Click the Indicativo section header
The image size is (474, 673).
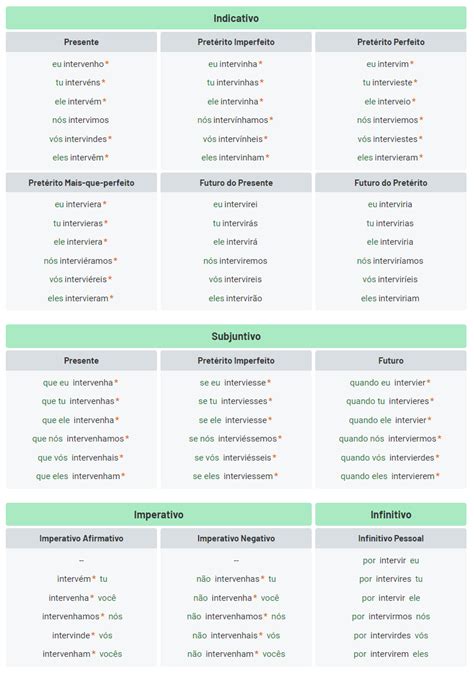point(236,18)
